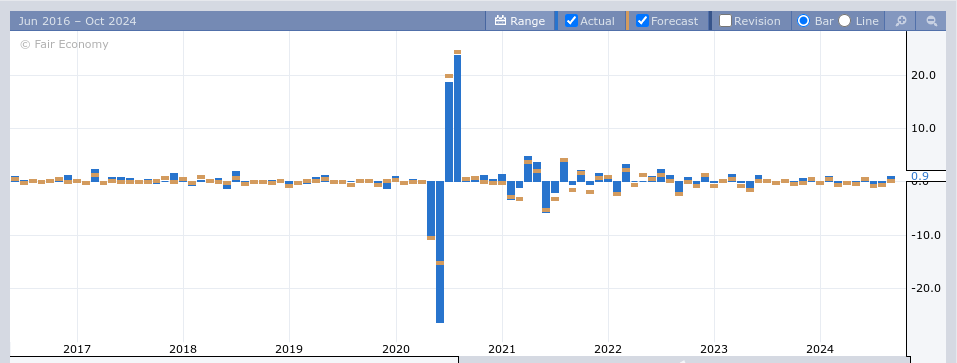Viewport: 957px width, 363px height.
Task: Click the lowest negative blue bar in 2020
Action: 439,252
